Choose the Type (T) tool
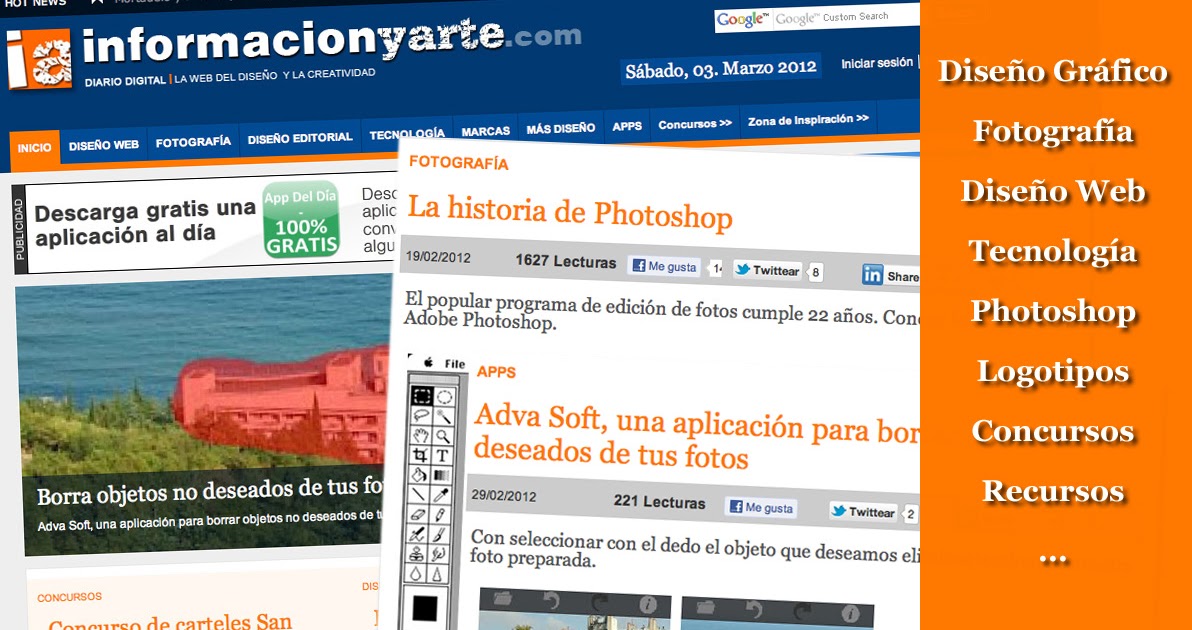 pos(444,454)
